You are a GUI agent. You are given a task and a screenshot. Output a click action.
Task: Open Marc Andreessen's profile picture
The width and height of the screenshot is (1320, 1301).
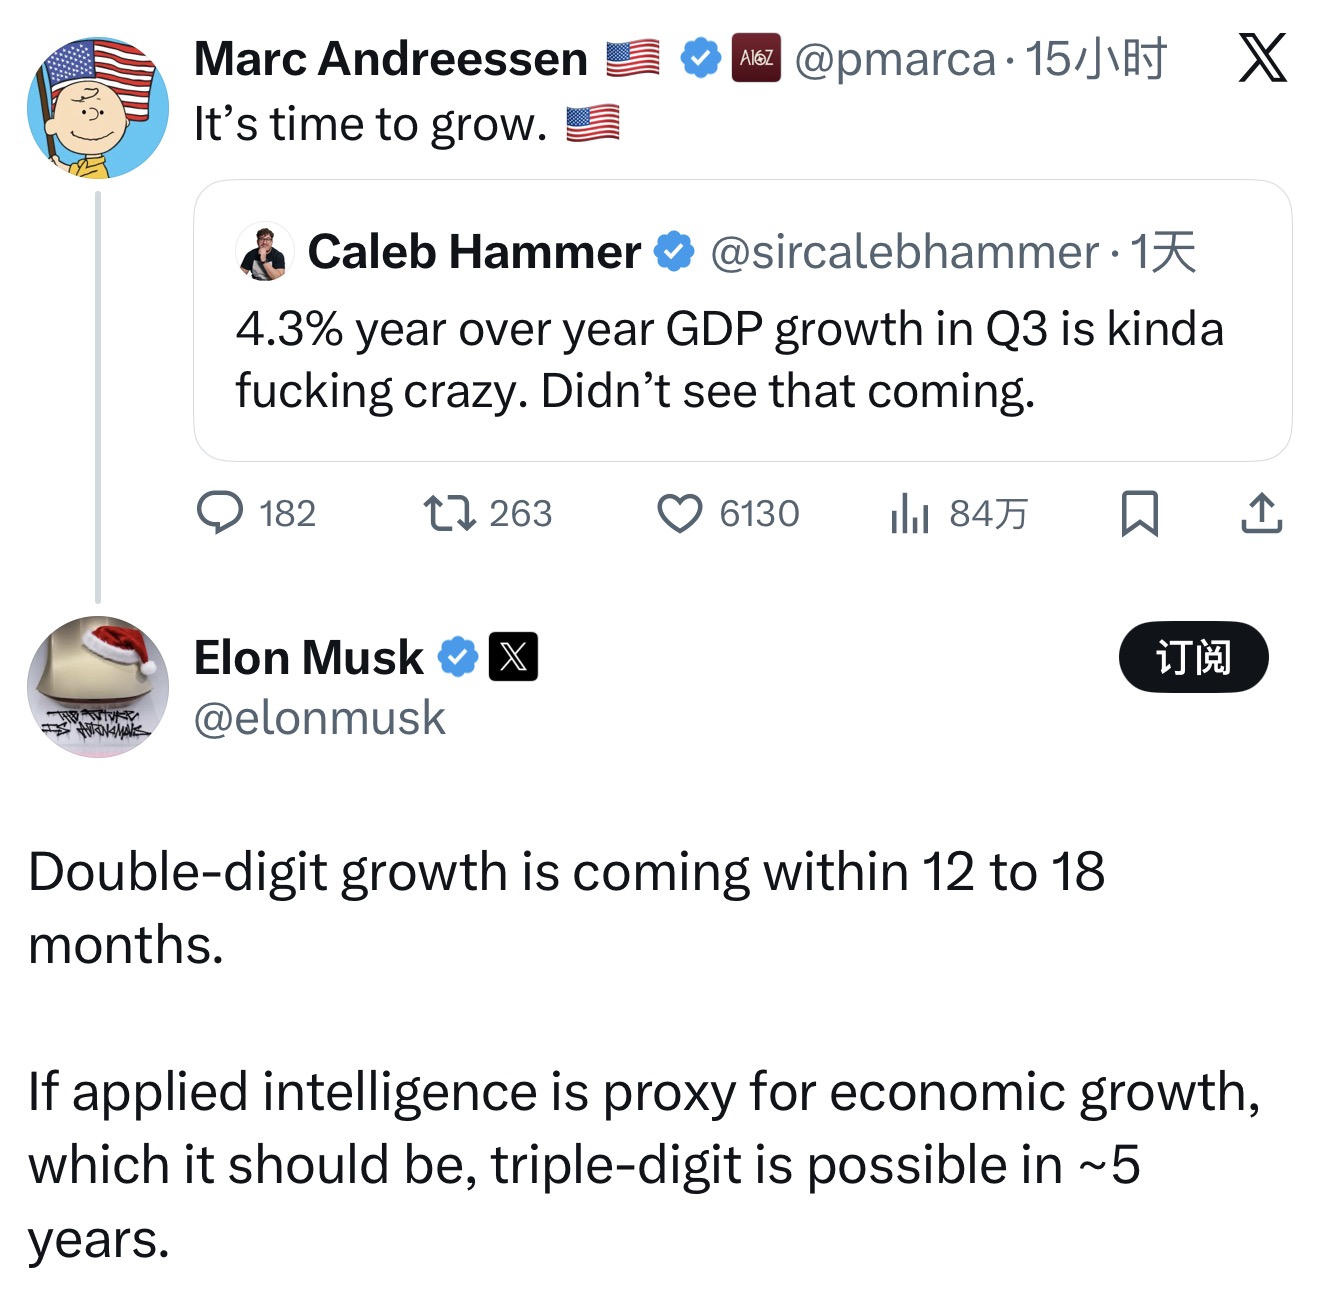[x=98, y=108]
